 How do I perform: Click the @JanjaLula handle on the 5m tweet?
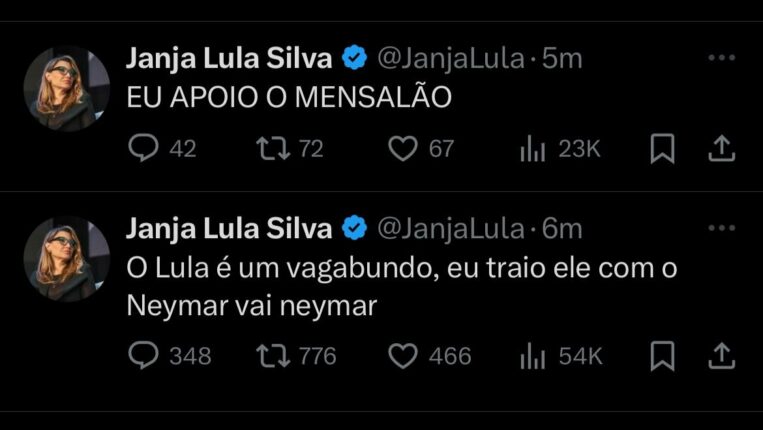click(449, 59)
